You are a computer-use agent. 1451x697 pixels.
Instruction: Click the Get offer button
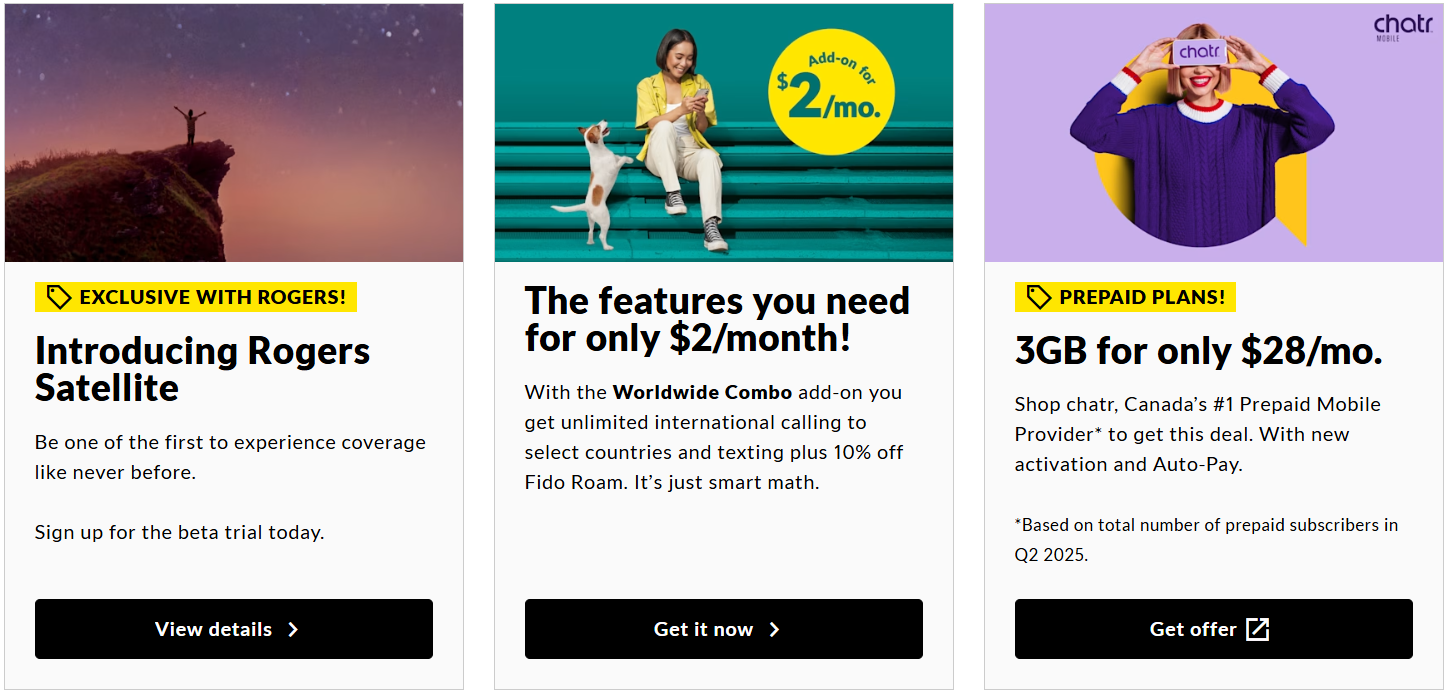1212,629
